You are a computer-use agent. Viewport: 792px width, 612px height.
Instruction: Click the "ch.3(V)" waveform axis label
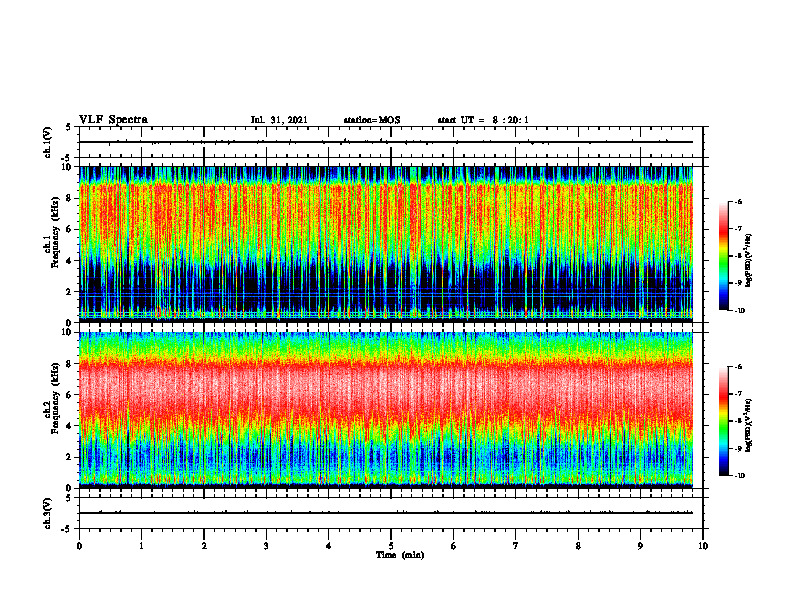(47, 513)
